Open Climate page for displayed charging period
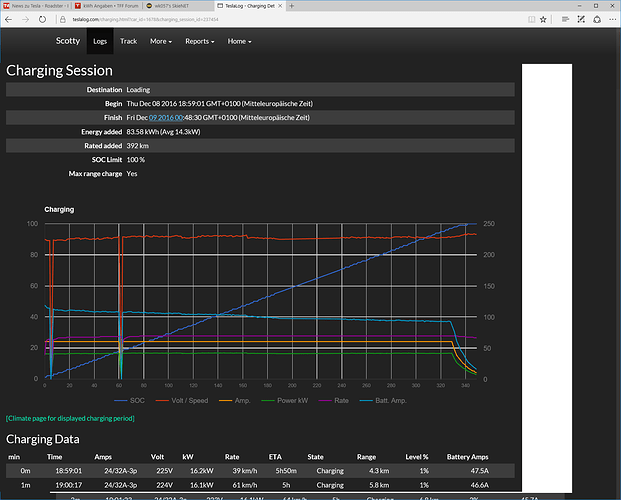The width and height of the screenshot is (621, 500). tap(70, 418)
